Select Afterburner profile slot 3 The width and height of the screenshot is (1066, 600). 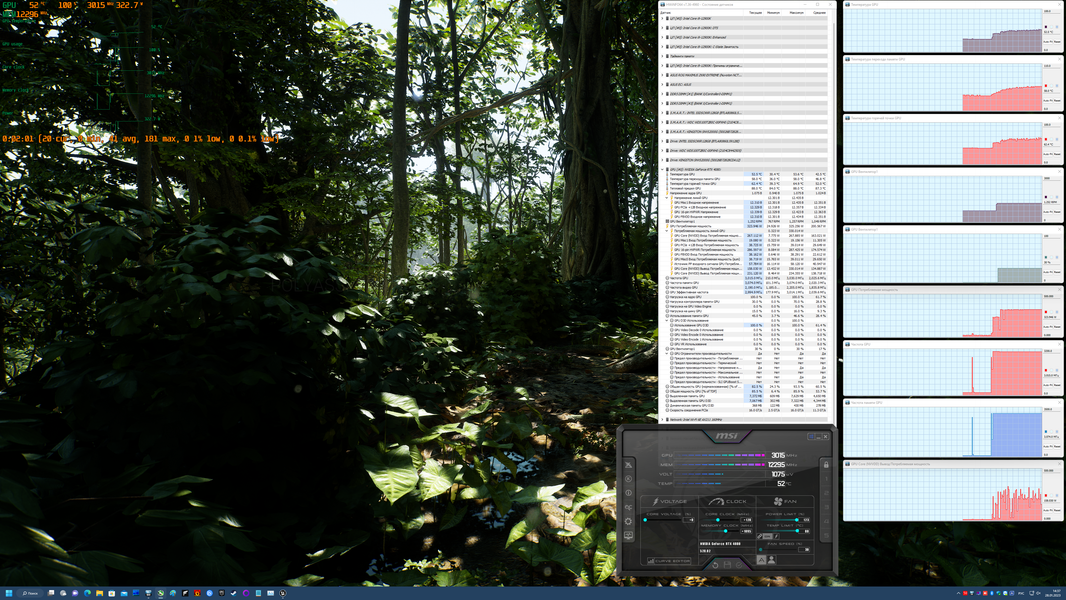[x=826, y=508]
